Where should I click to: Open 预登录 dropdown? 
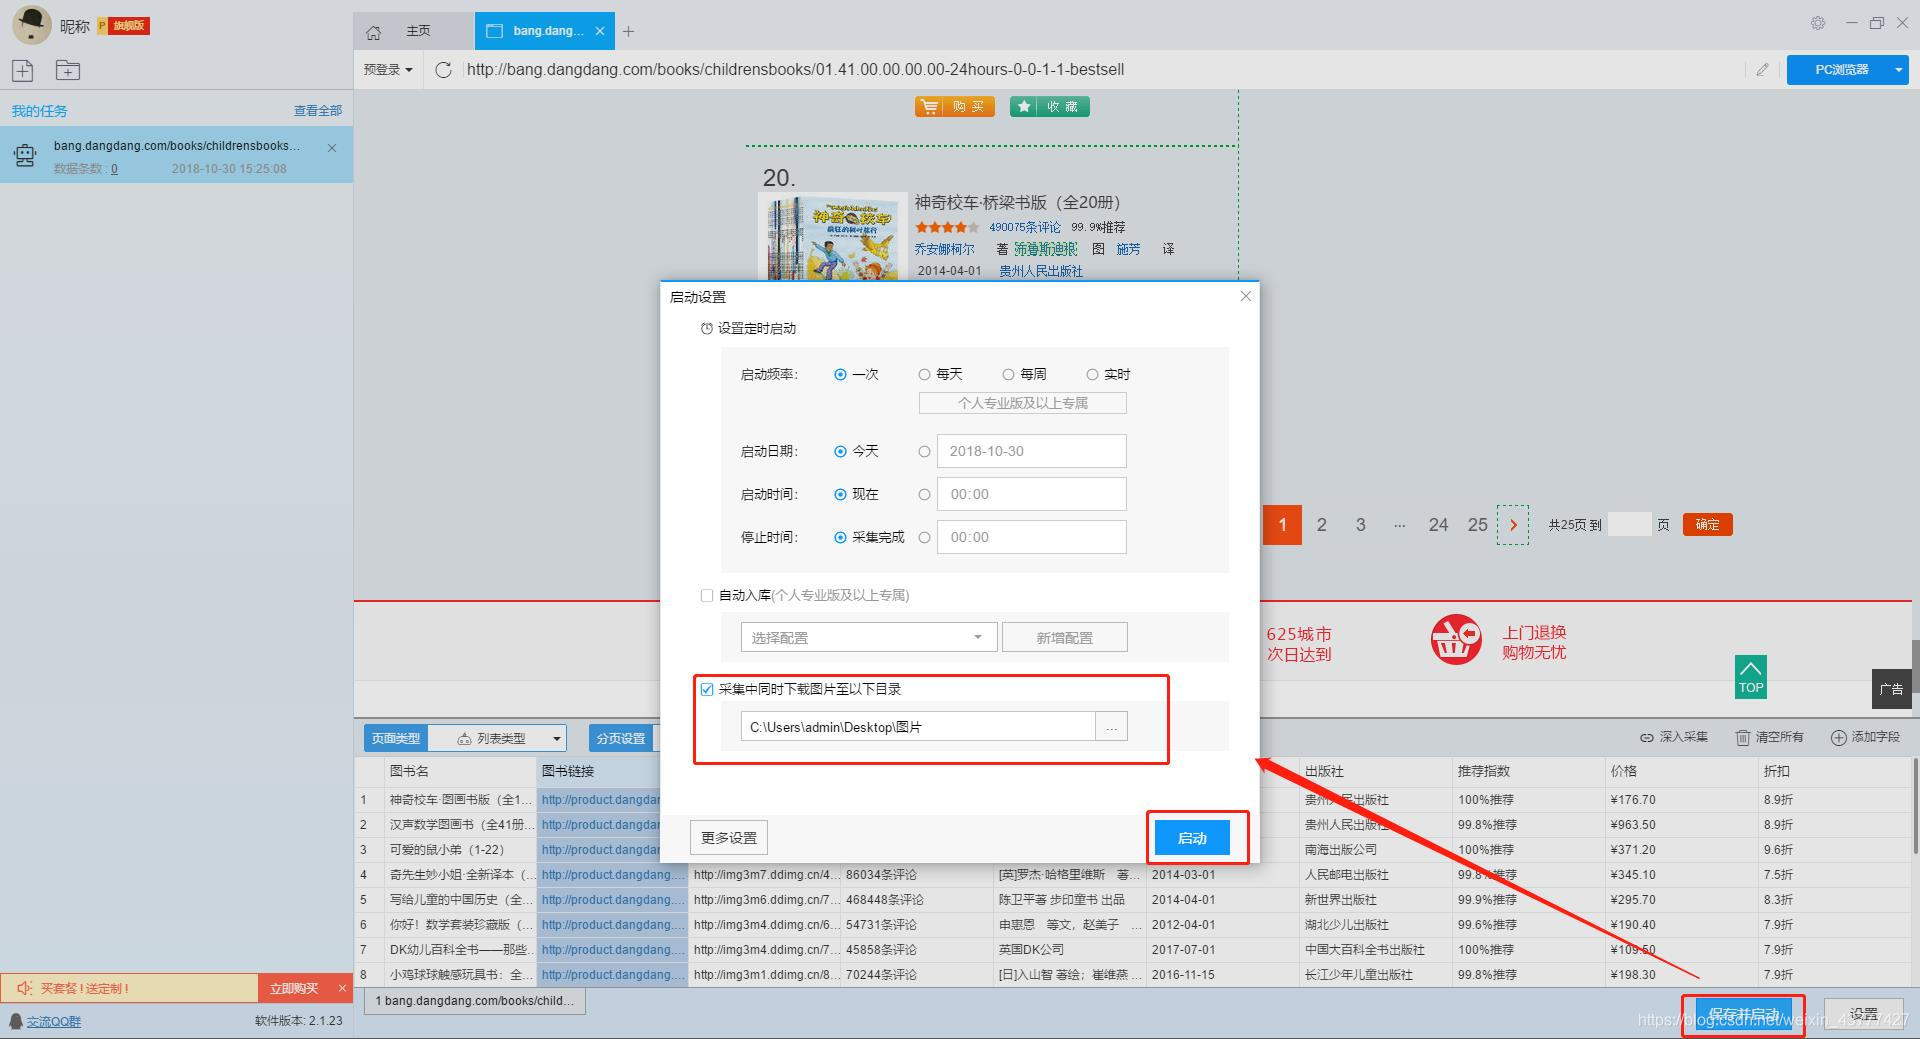point(388,70)
